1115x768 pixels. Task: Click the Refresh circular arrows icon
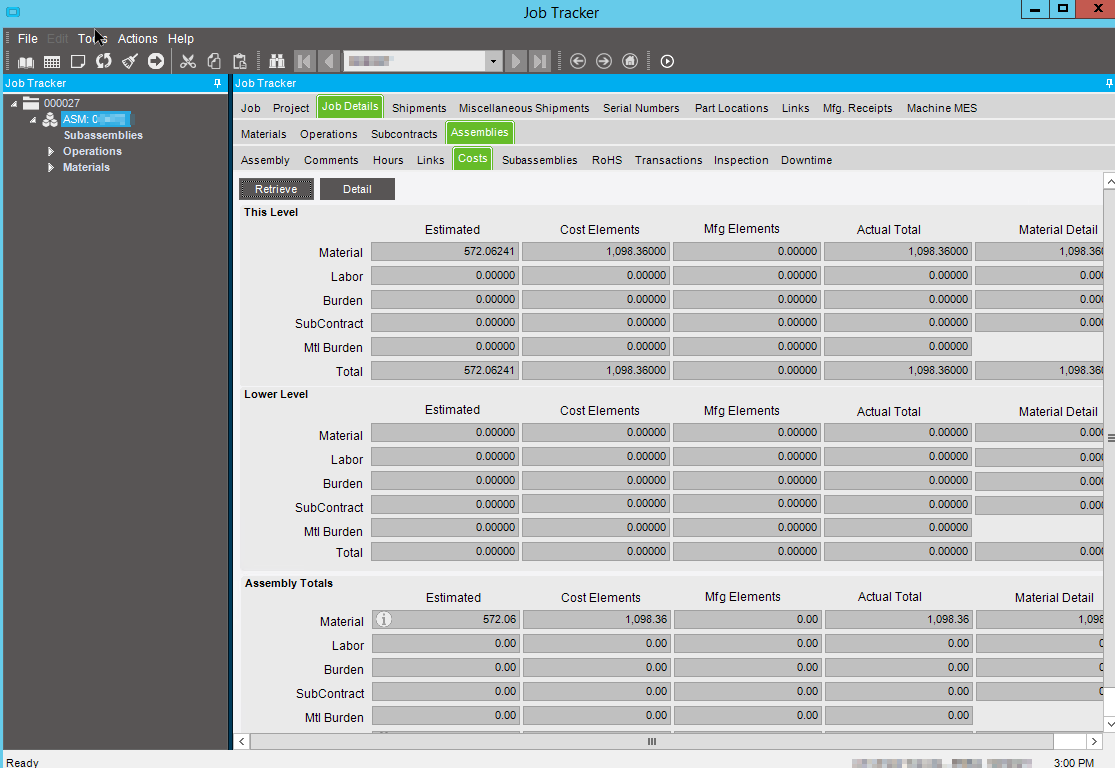104,61
